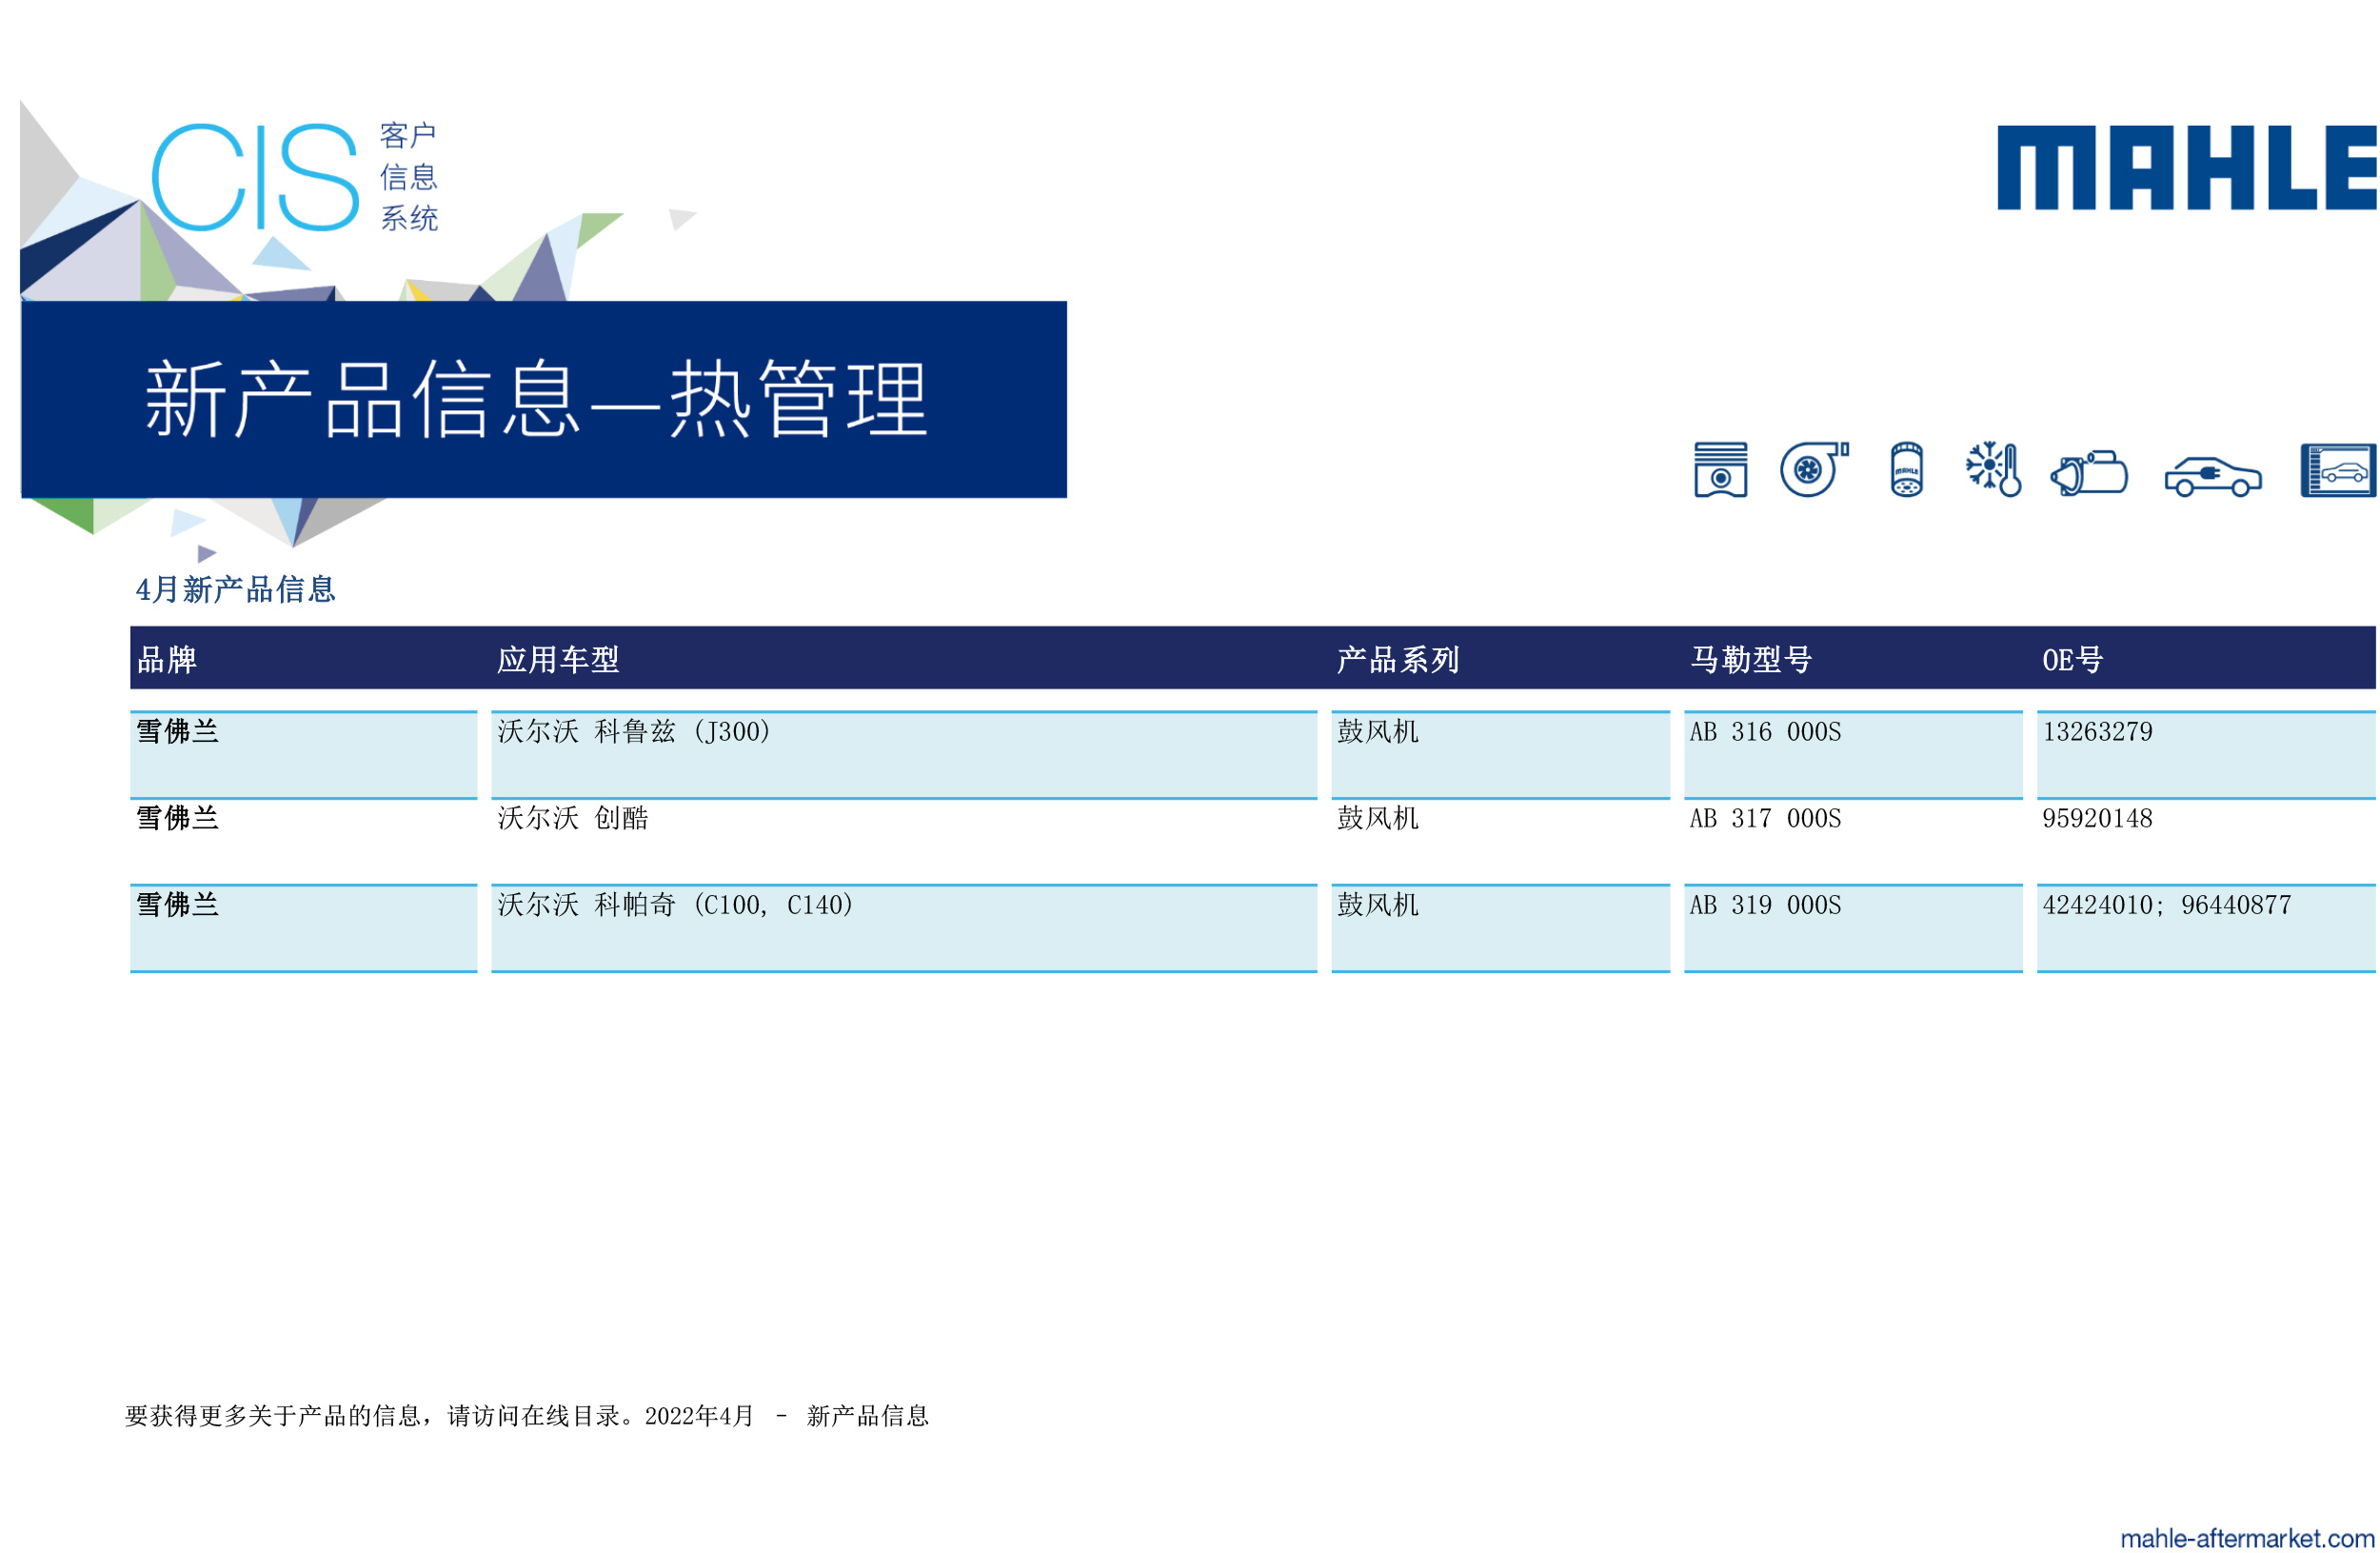Click the 新产品信息—热管理 title banner
The image size is (2380, 1553).
pyautogui.click(x=544, y=399)
